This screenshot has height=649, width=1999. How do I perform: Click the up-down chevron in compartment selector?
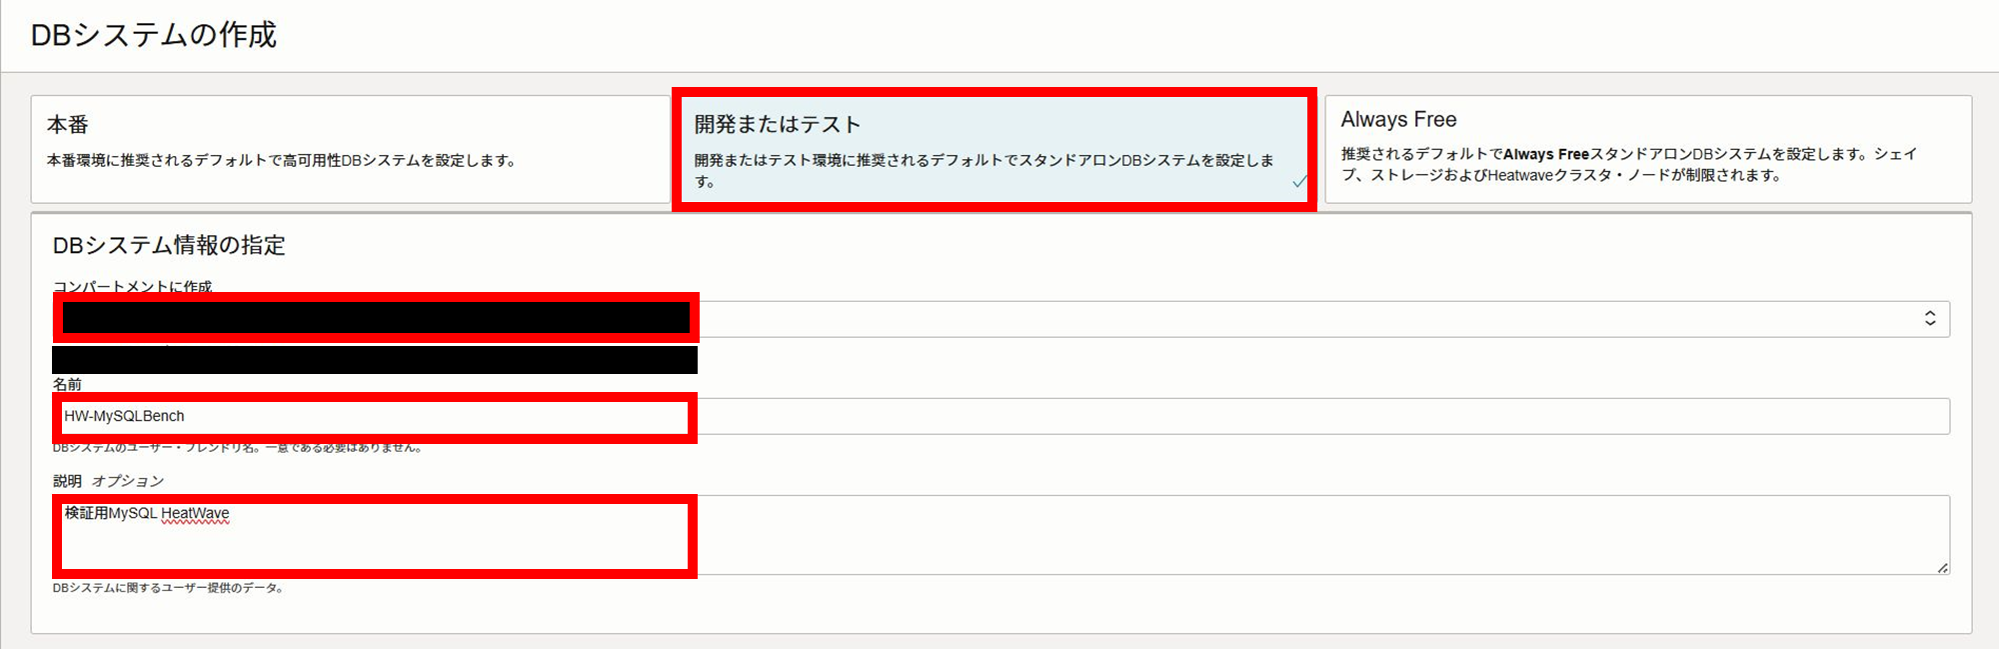click(1930, 319)
